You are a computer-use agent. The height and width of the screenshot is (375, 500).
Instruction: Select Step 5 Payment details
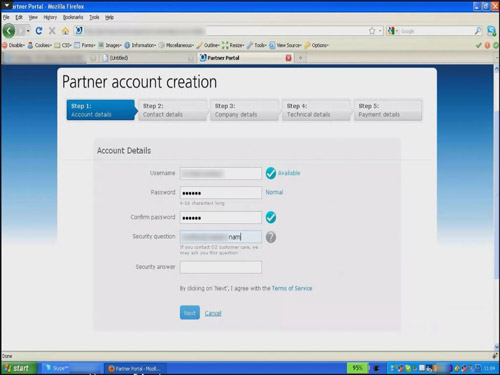[388, 110]
